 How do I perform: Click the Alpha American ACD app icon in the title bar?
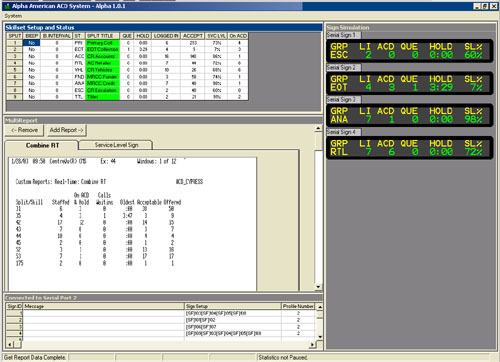coord(7,6)
